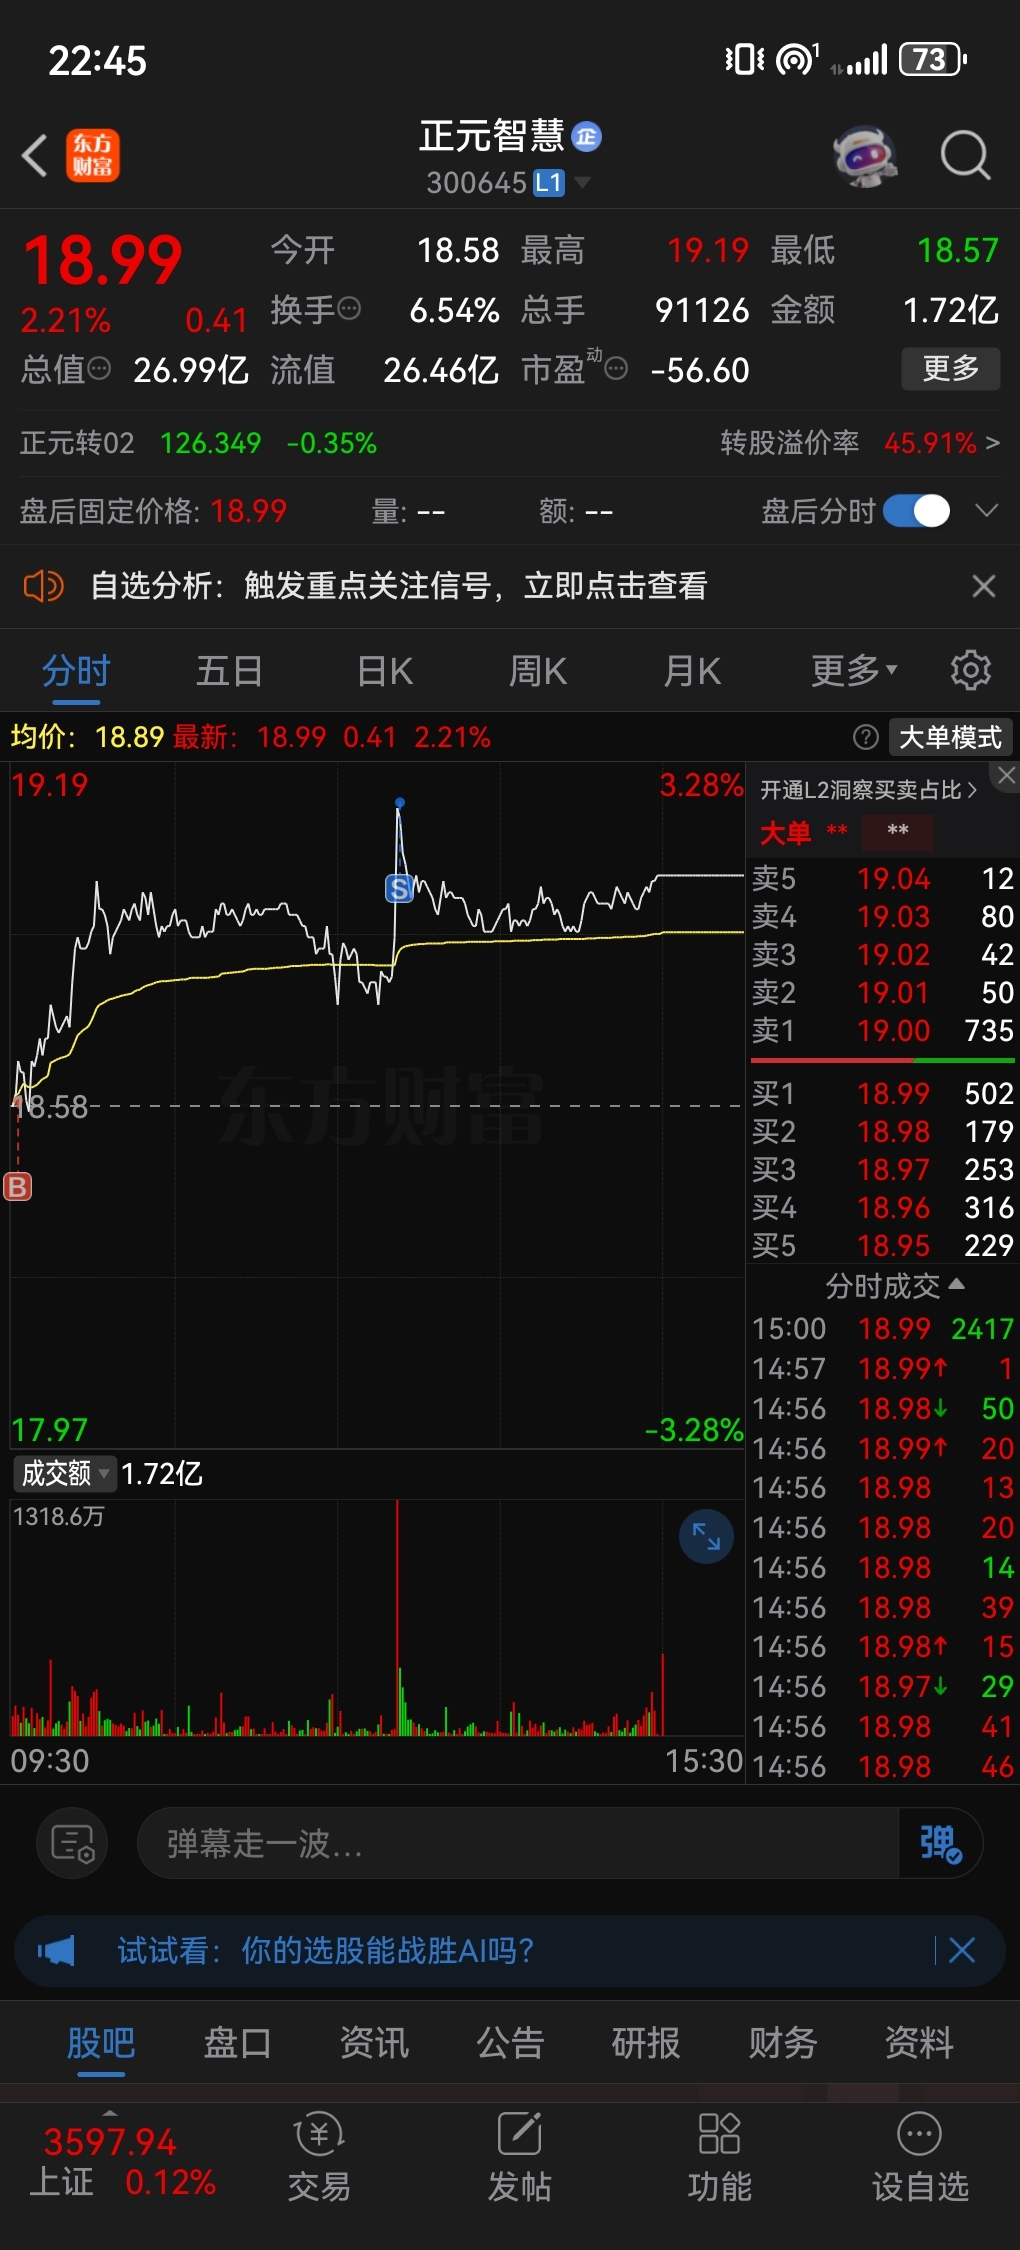Open the Eastmoney orange logo
1020x2250 pixels.
[93, 156]
